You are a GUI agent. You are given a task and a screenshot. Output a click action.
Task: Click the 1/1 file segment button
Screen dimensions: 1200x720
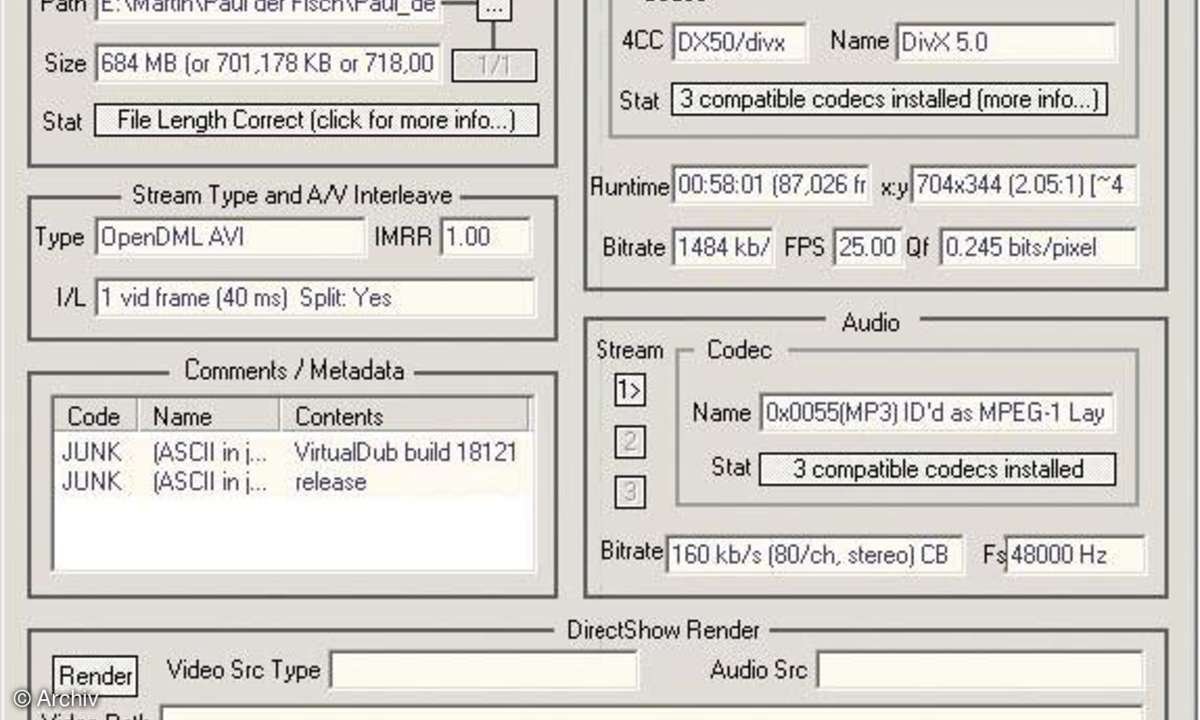(x=494, y=65)
